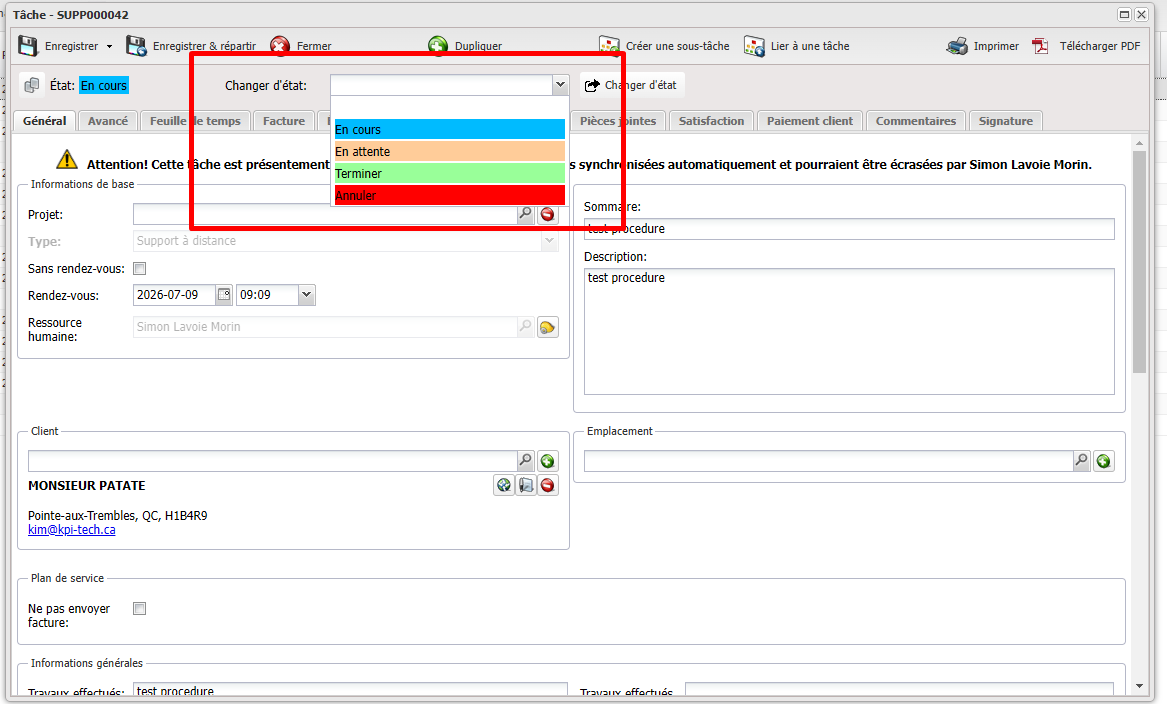1167x704 pixels.
Task: Go to the Satisfaction tab
Action: [x=712, y=121]
